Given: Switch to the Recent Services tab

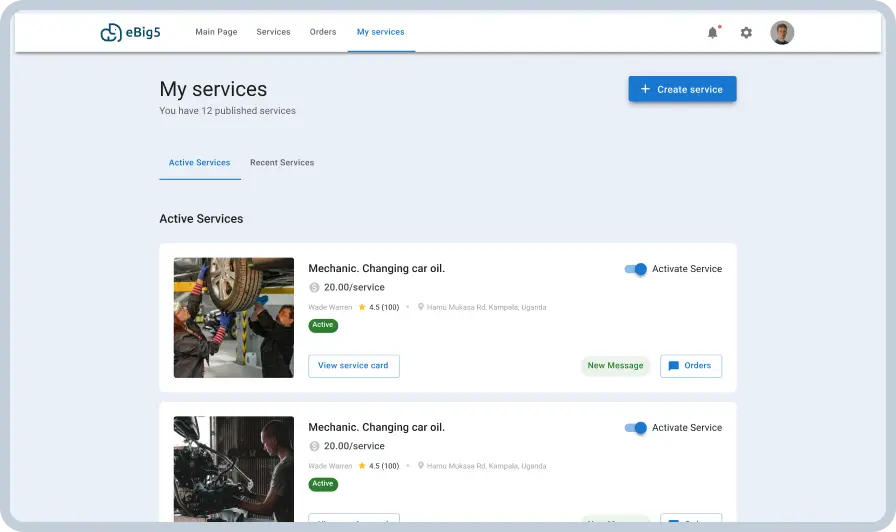Looking at the screenshot, I should pos(282,163).
